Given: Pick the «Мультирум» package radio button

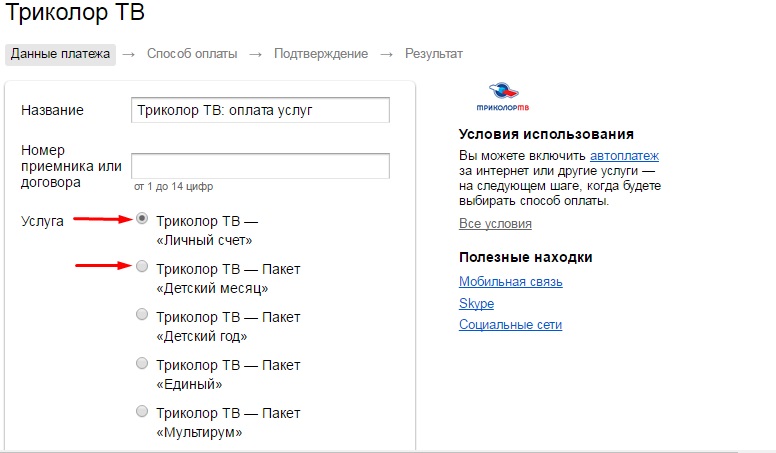Looking at the screenshot, I should 142,410.
